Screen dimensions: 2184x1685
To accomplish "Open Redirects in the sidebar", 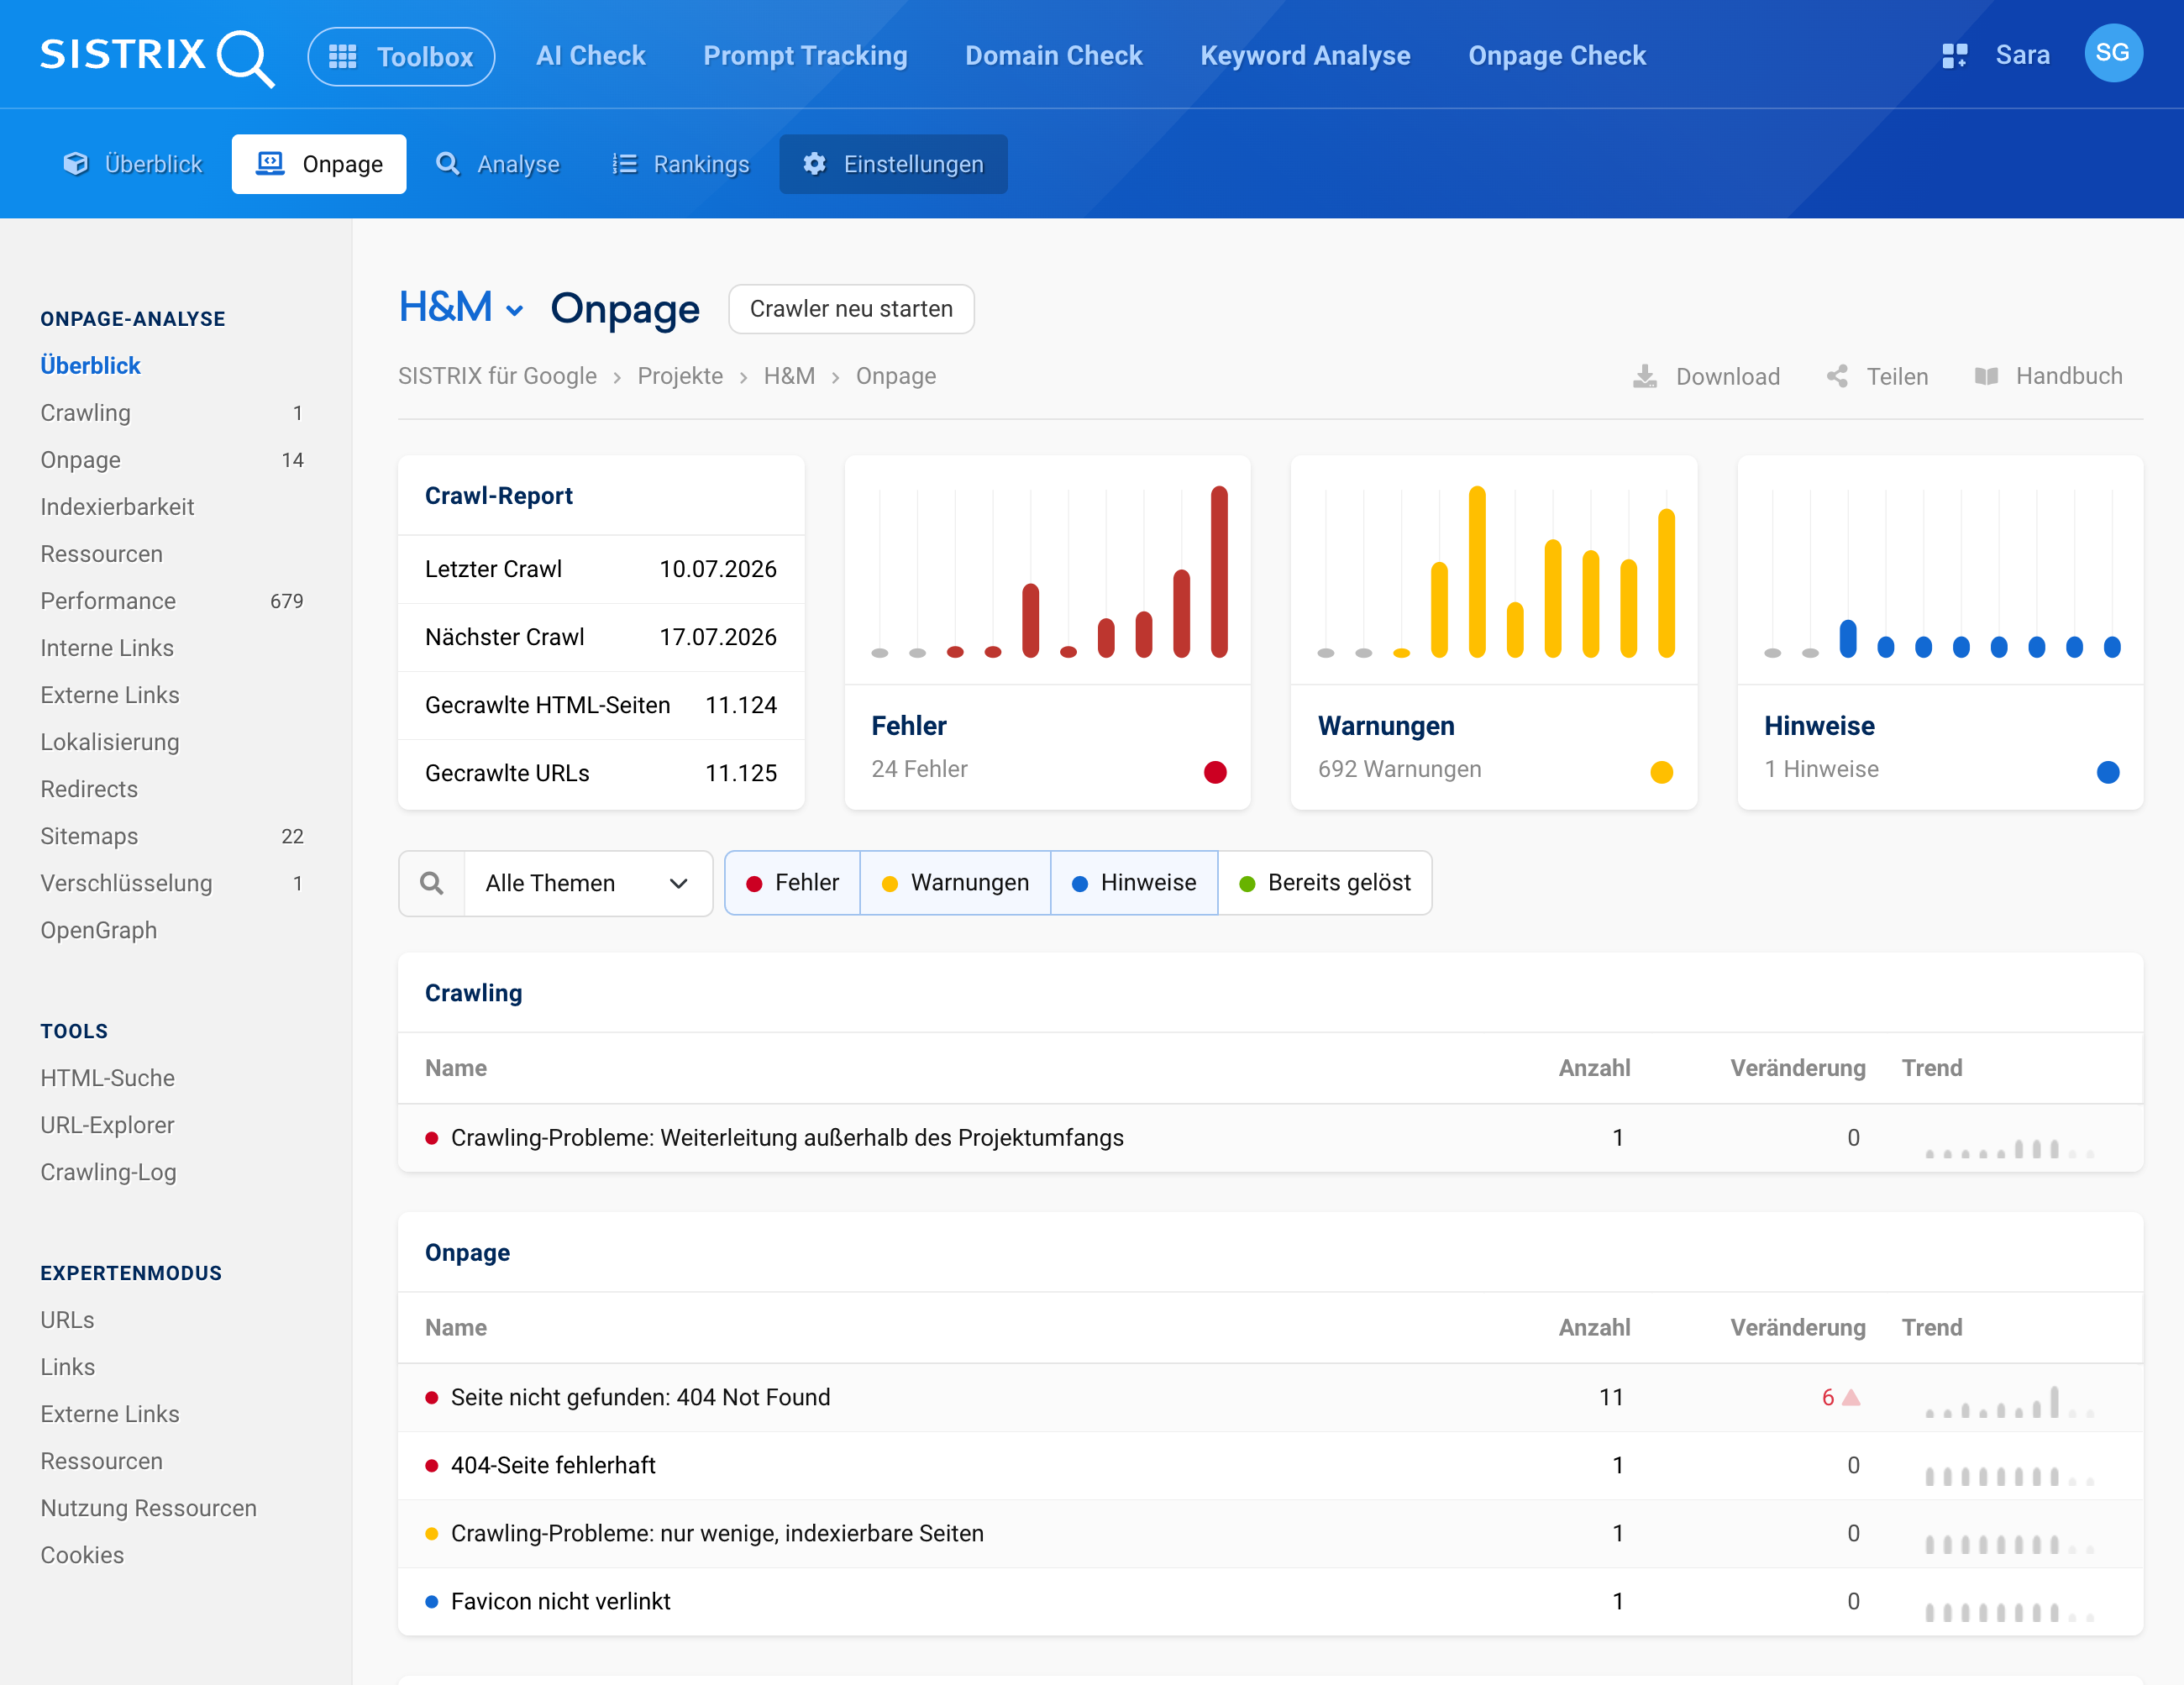I will point(89,789).
